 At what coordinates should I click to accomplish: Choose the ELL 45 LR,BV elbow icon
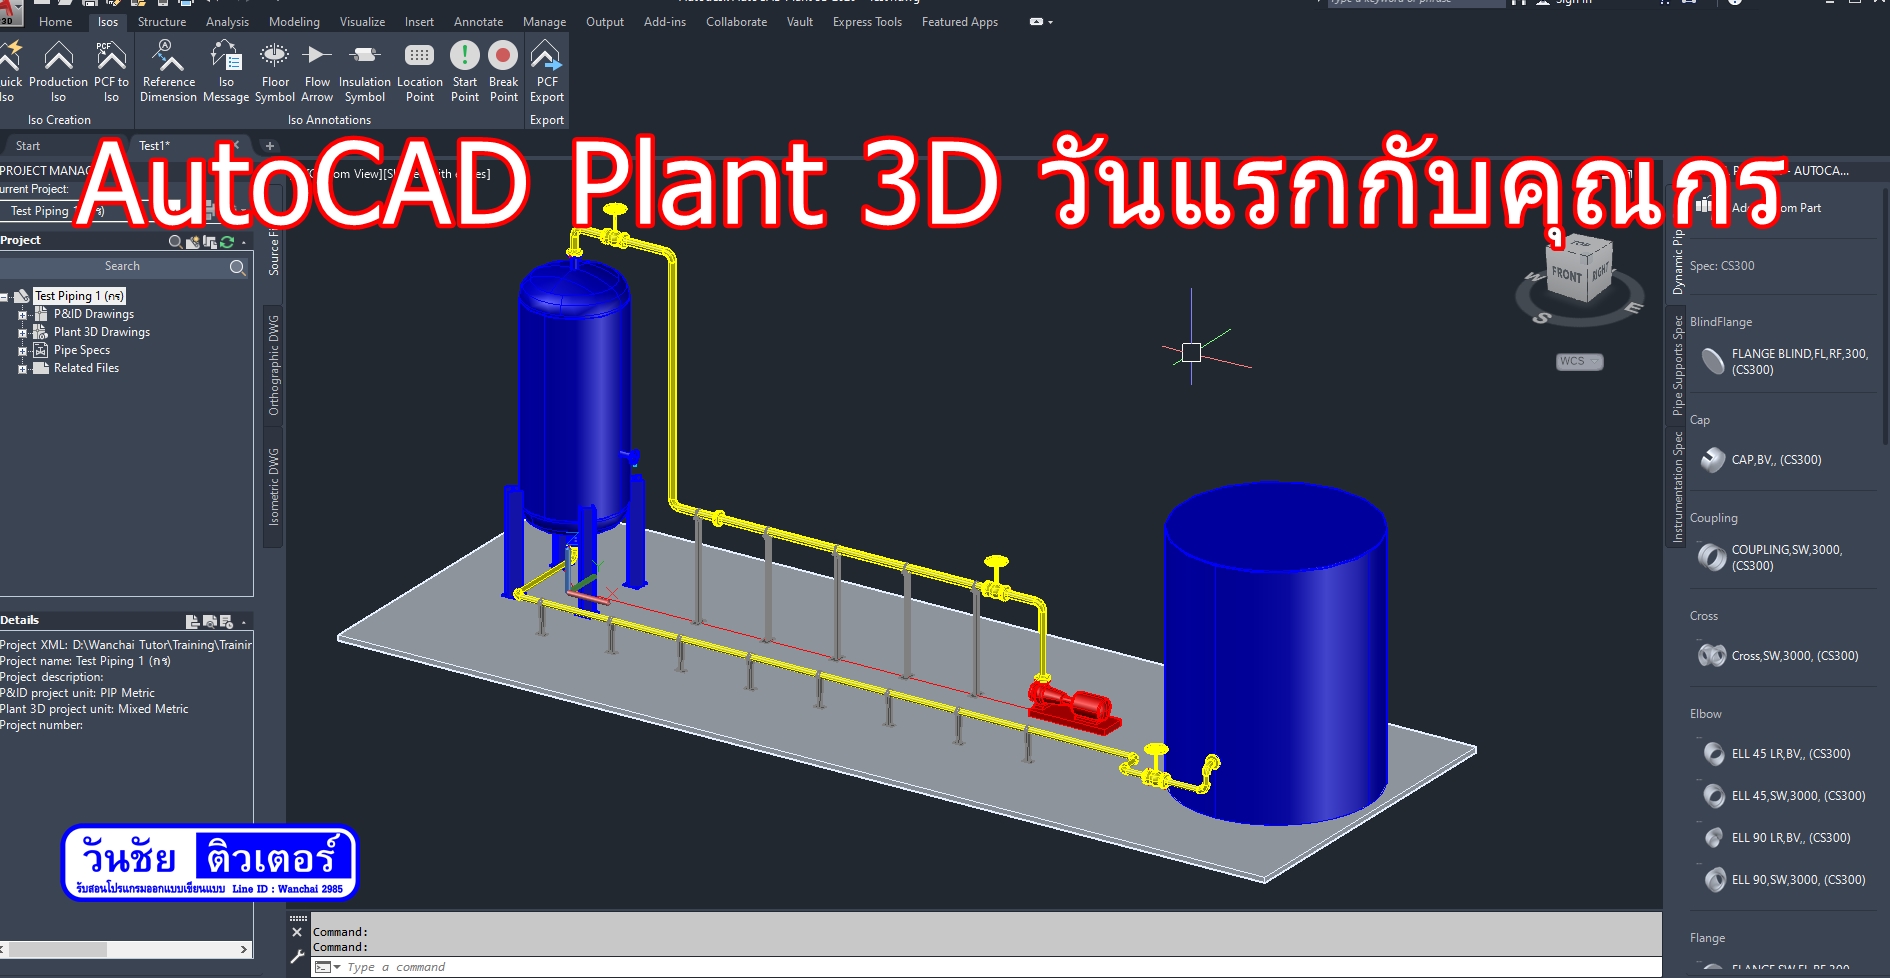click(1714, 753)
